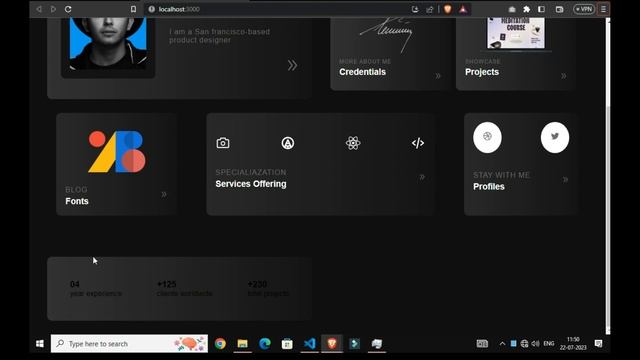
Task: Click the signature image on Credentials card
Action: [387, 34]
